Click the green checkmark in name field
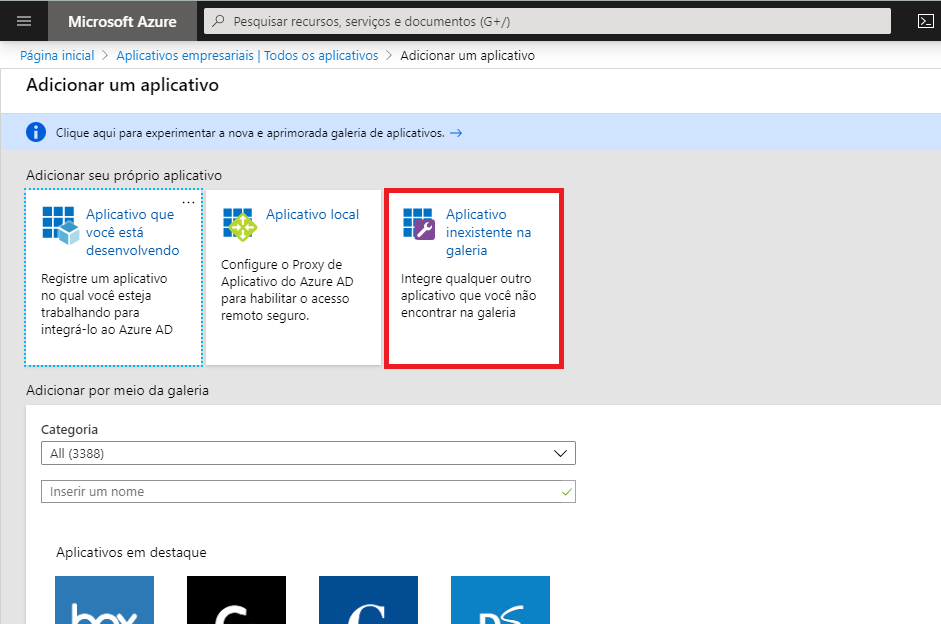The height and width of the screenshot is (624, 941). click(x=566, y=492)
